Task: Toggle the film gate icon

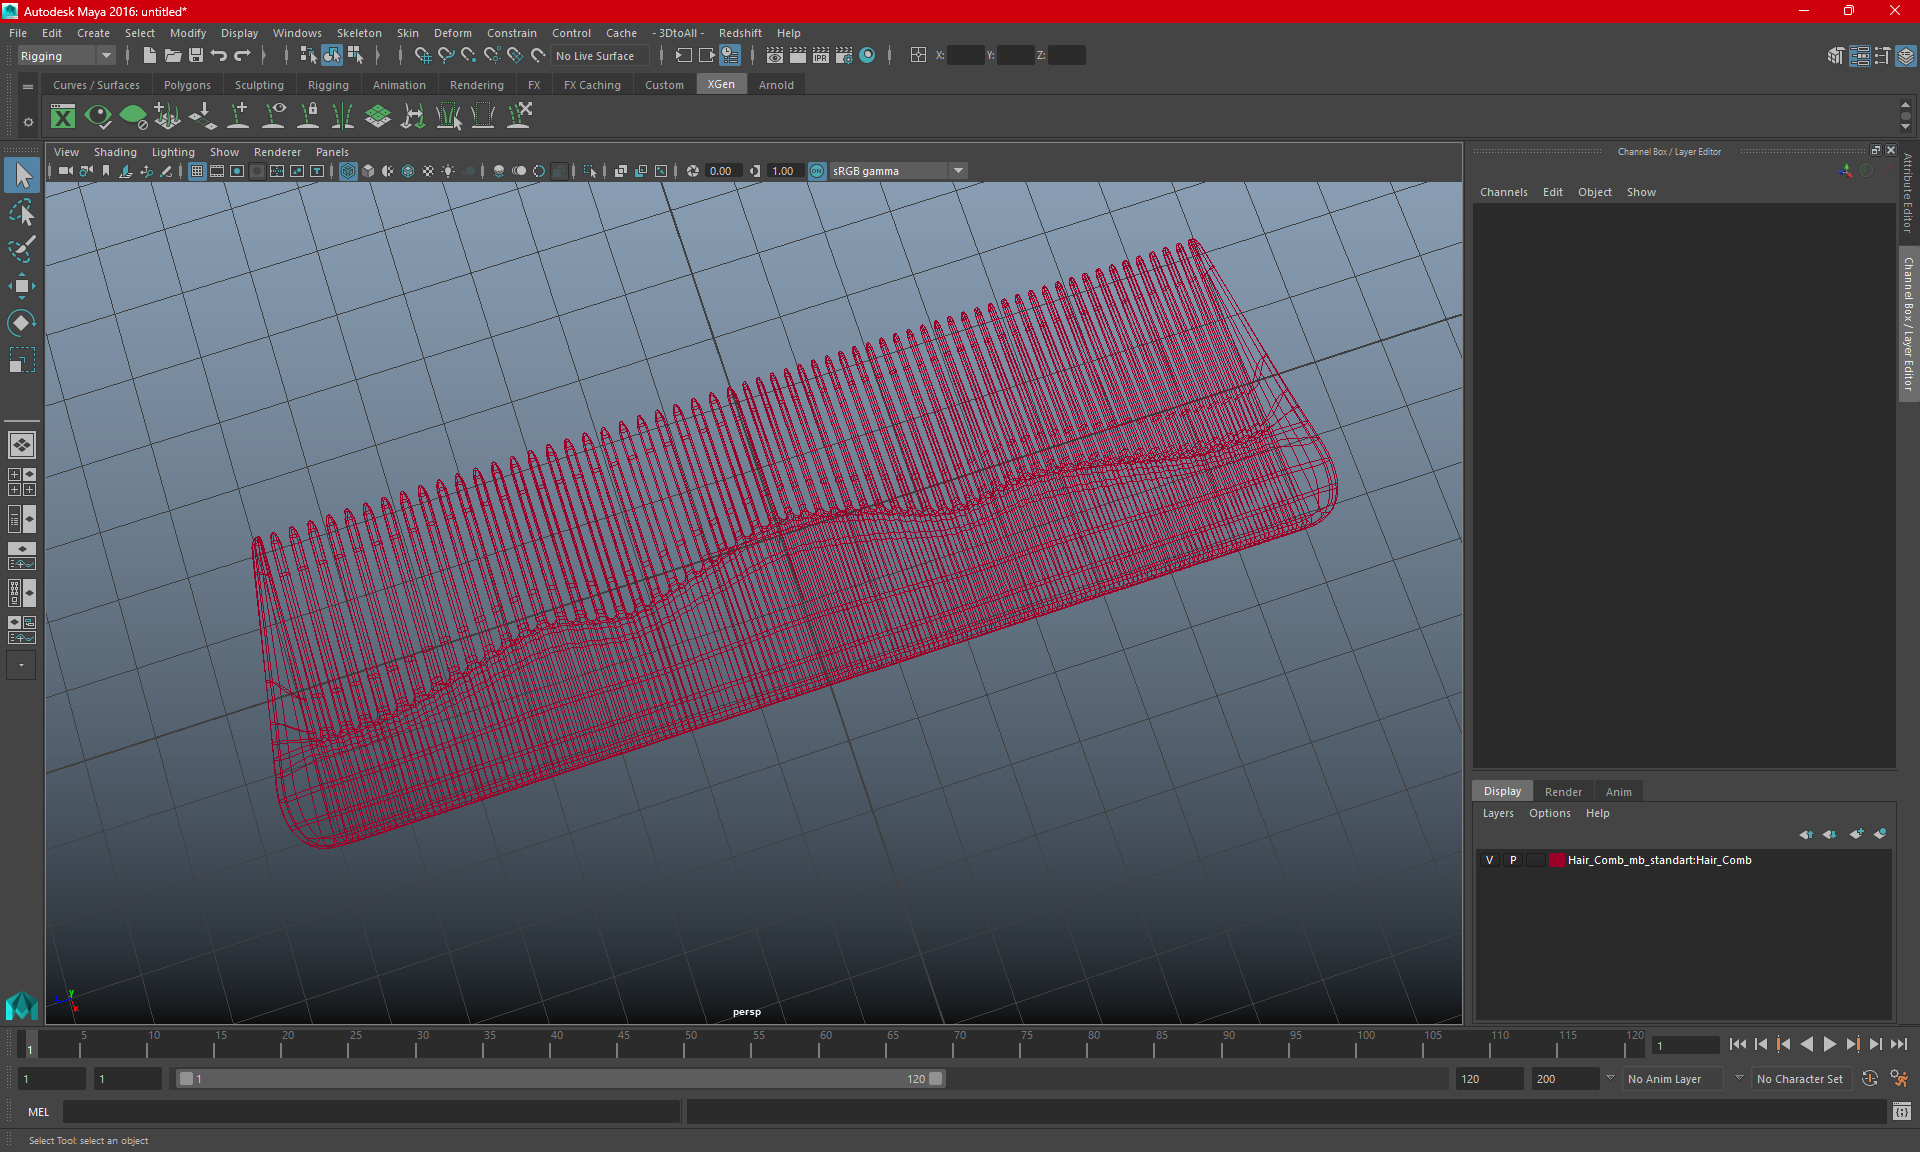Action: pos(217,171)
